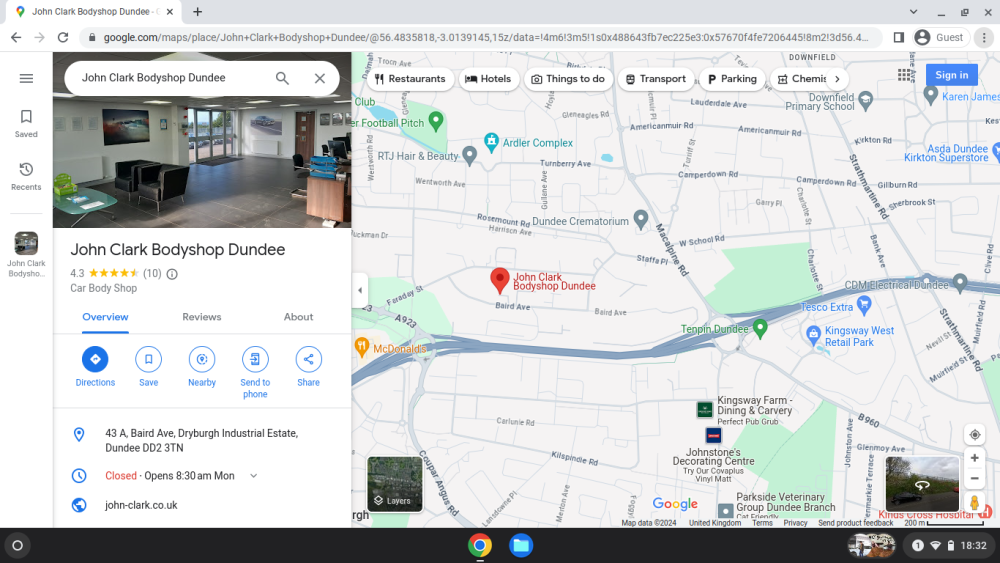
Task: Open the Google apps grid
Action: pos(904,75)
